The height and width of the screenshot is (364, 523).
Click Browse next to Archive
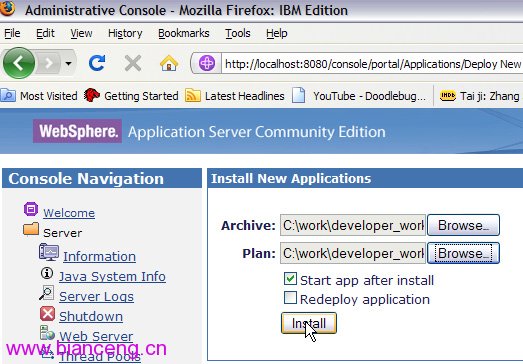[x=463, y=225]
